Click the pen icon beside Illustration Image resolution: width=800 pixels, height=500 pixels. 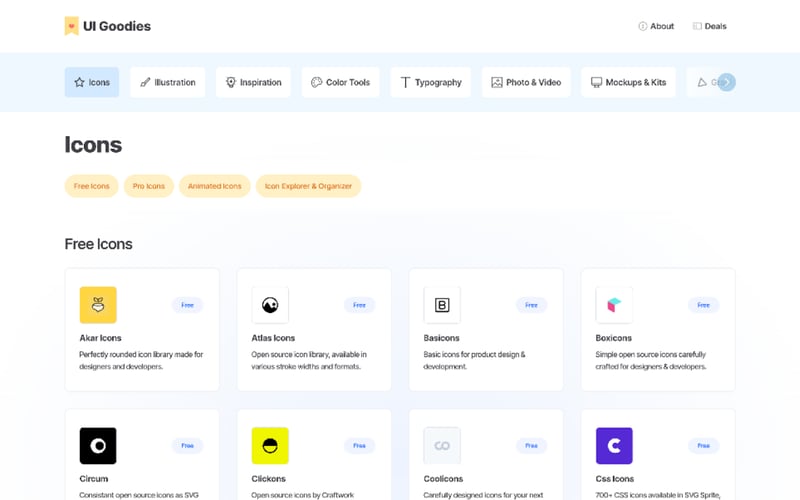(x=145, y=82)
